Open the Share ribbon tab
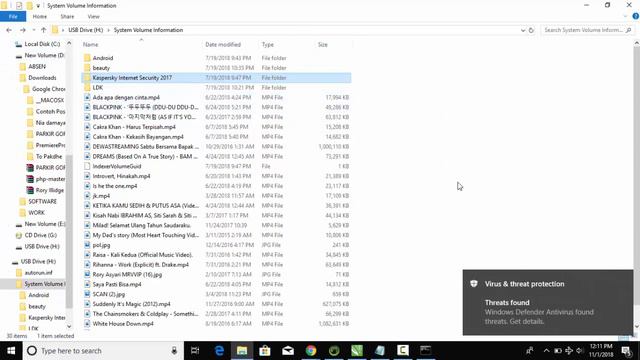640x360 pixels. (67, 17)
